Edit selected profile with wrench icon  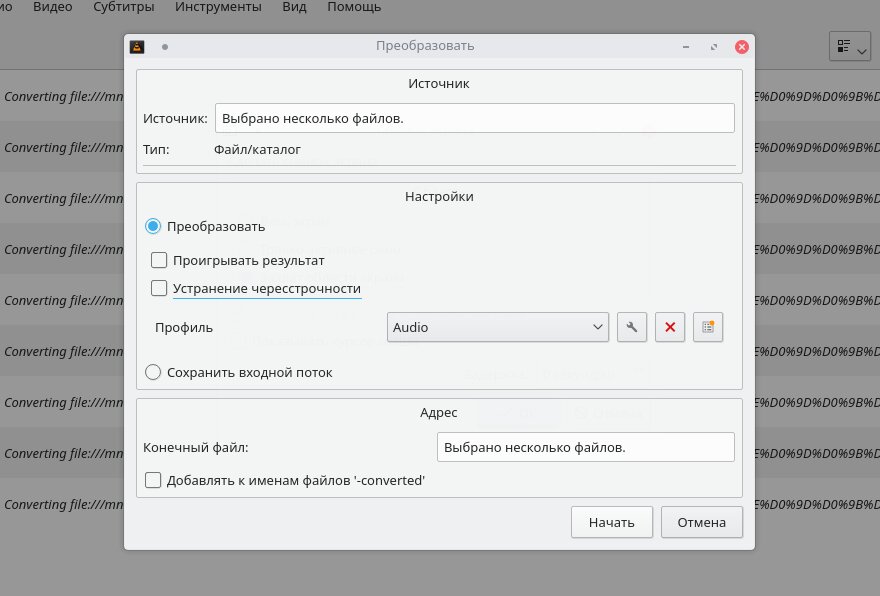(632, 327)
